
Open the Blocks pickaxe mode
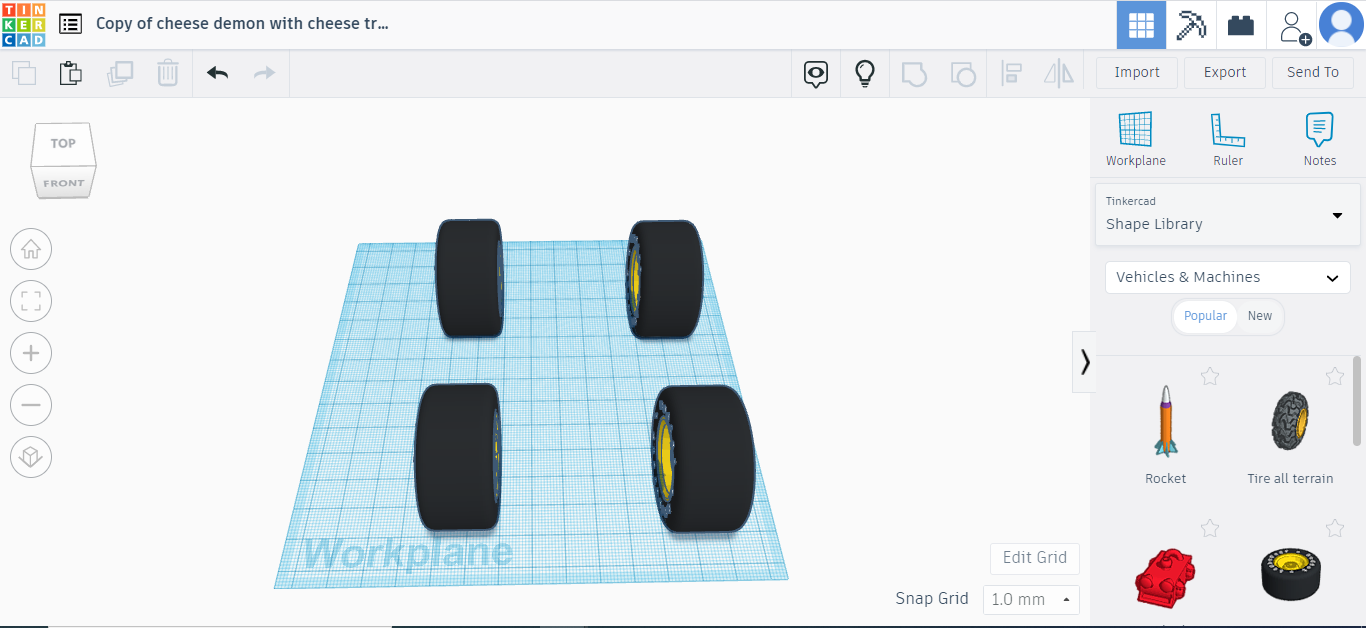(1191, 25)
